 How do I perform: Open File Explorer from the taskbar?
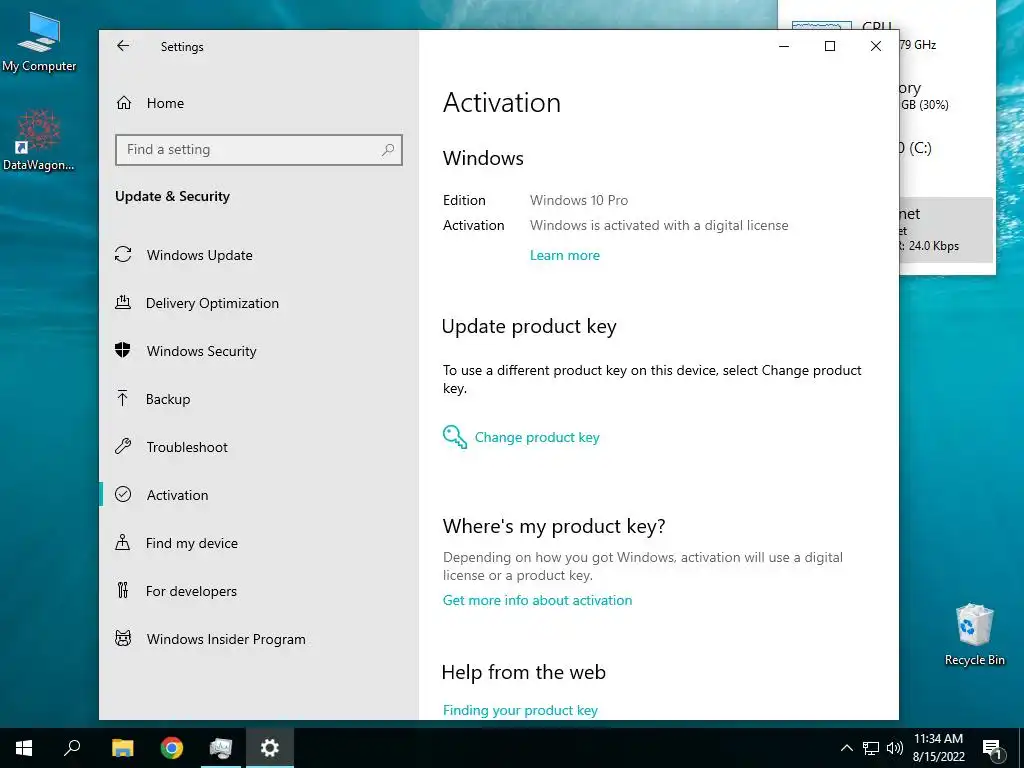coord(122,748)
